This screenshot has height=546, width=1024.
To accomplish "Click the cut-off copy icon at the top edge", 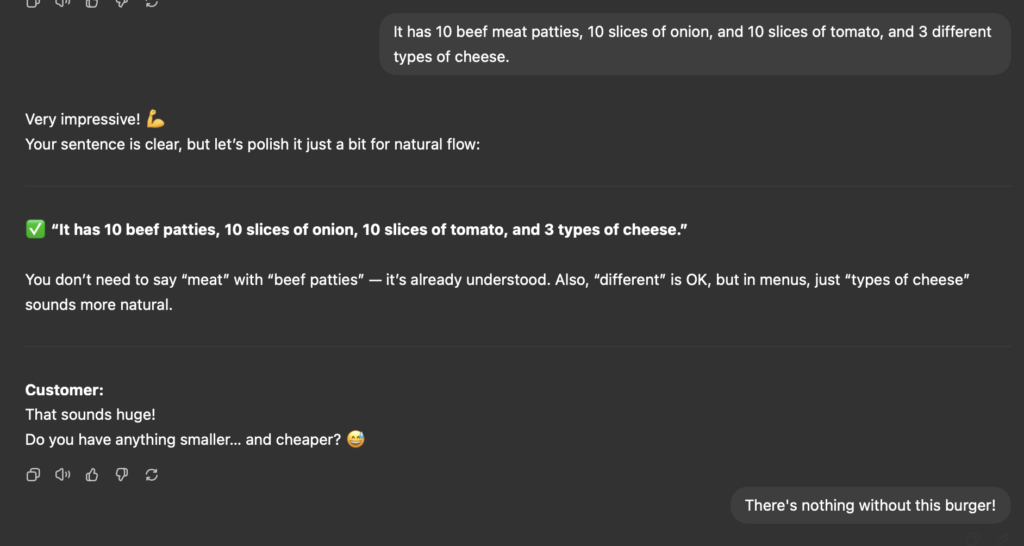I will point(33,3).
